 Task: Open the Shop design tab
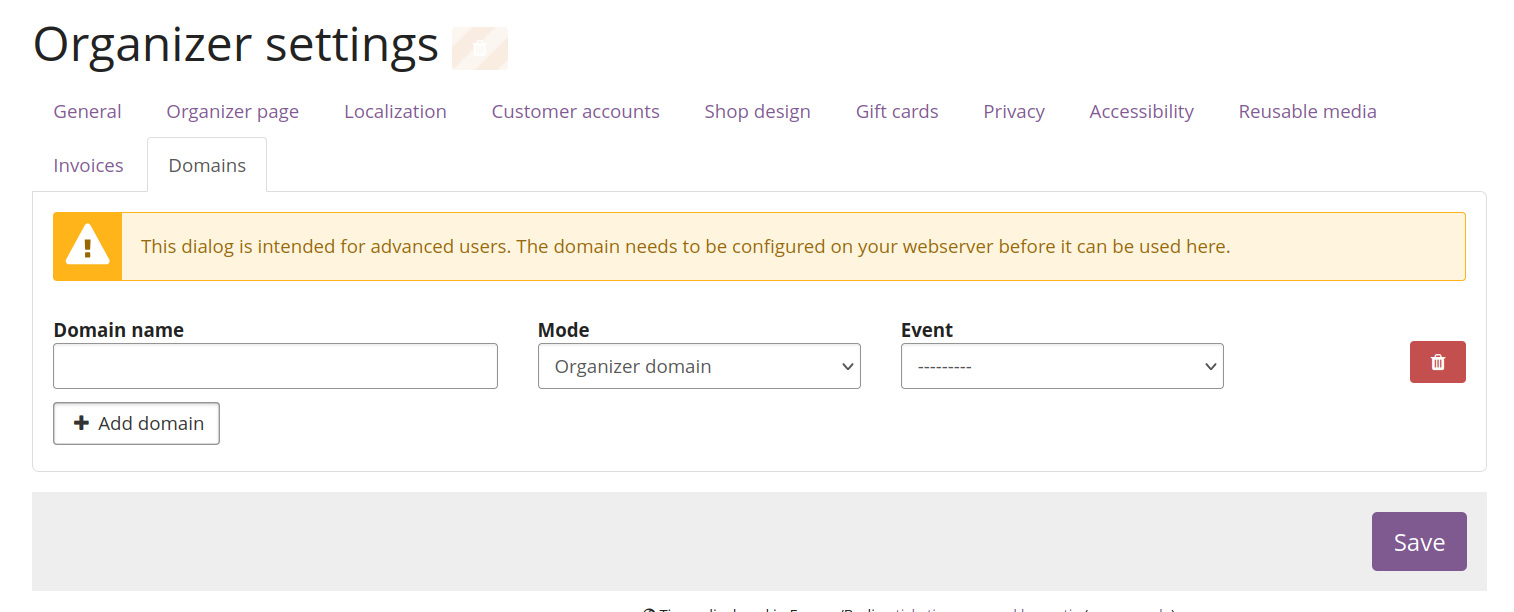coord(757,111)
